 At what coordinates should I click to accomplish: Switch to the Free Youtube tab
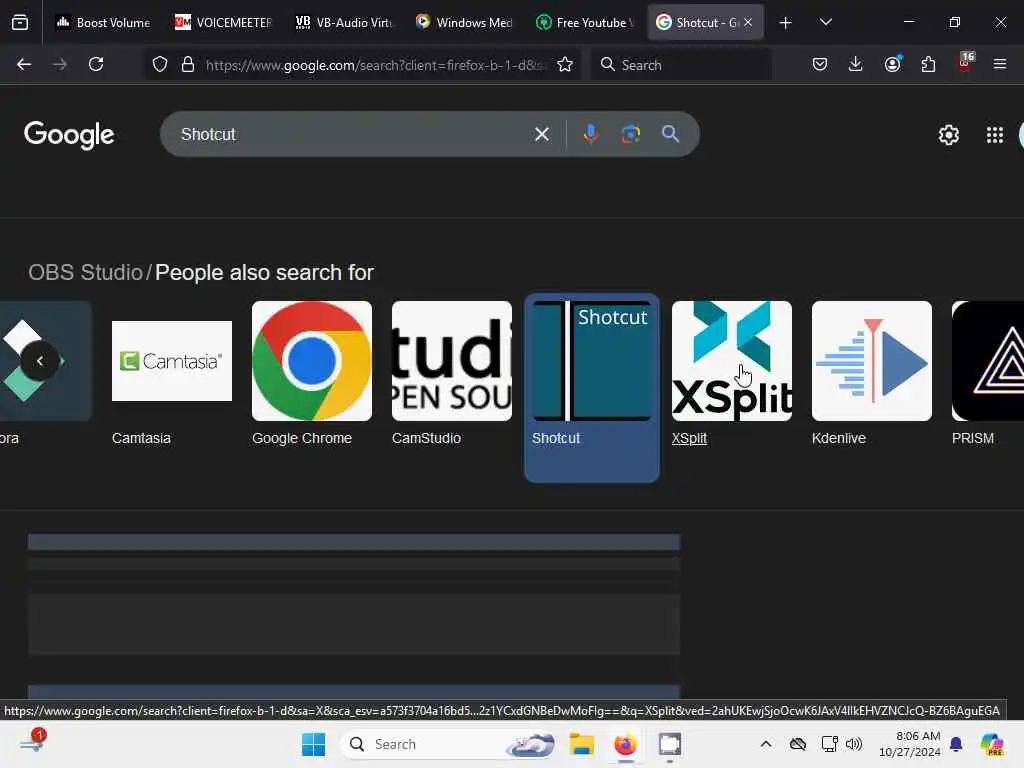pyautogui.click(x=584, y=22)
